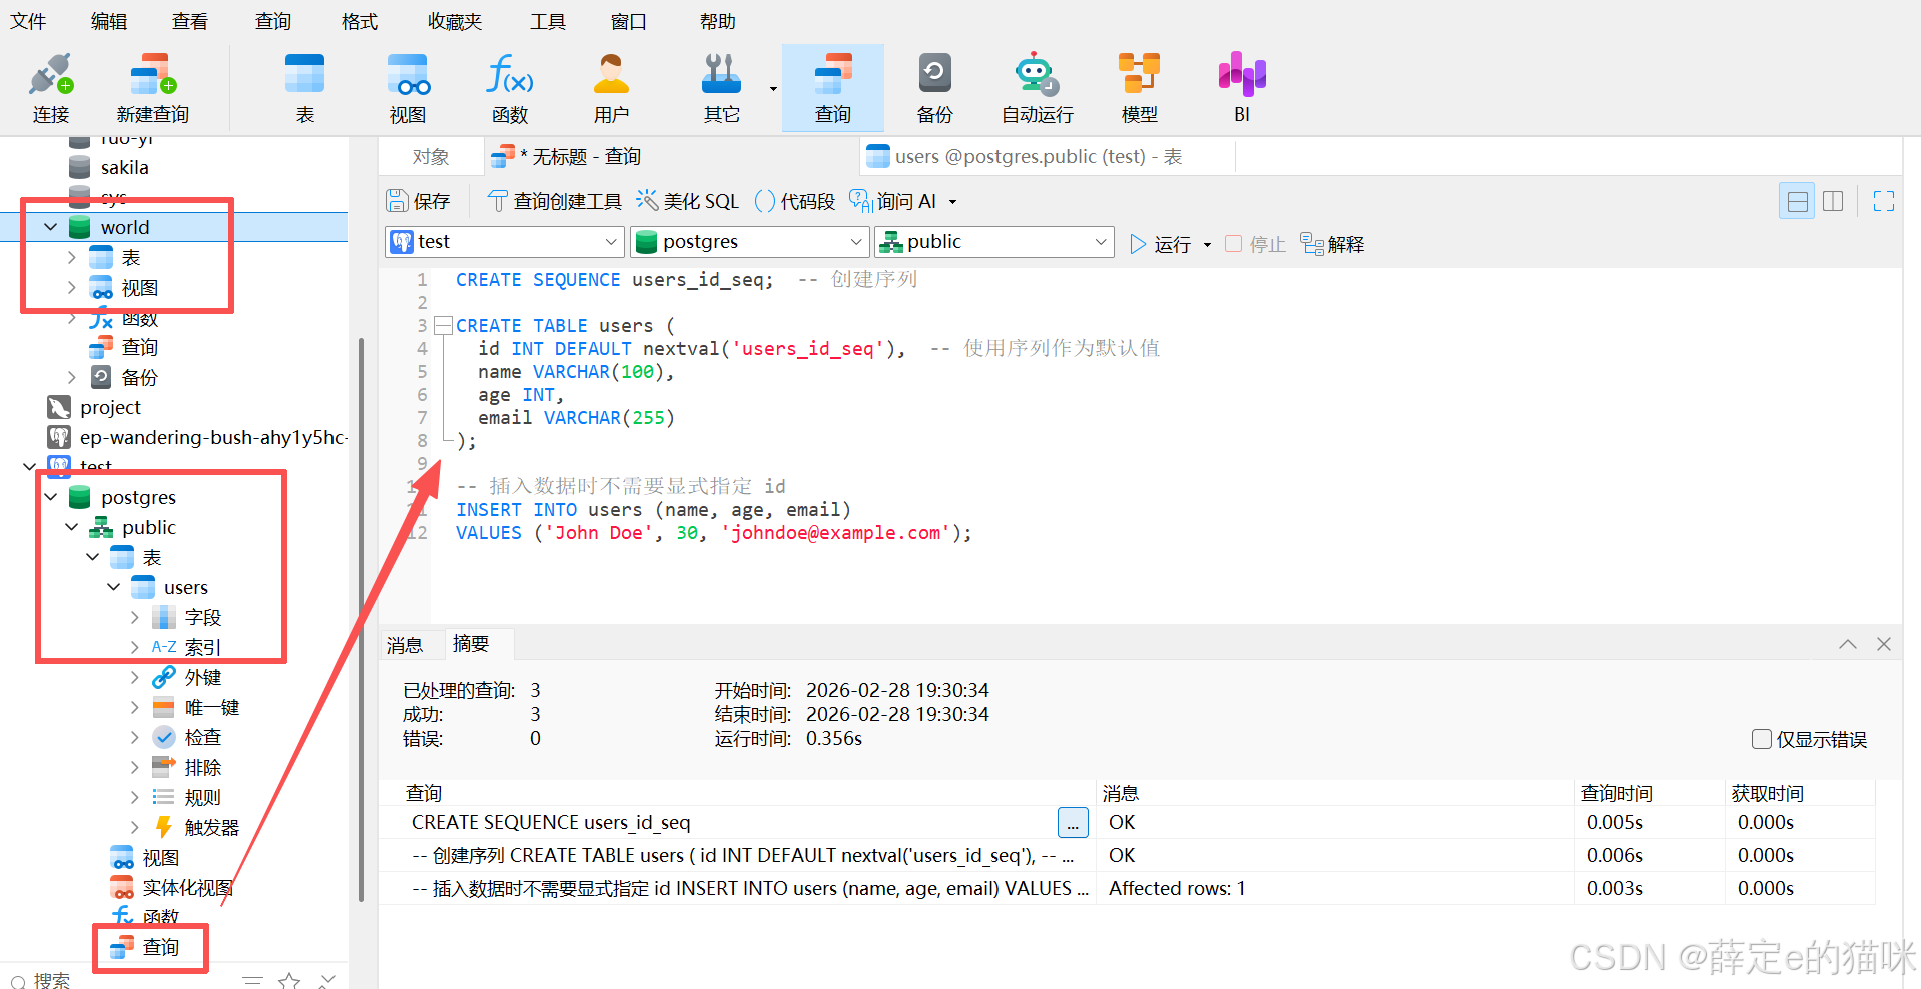
Task: Open the Favorites (收藏夹) menu
Action: 455,21
